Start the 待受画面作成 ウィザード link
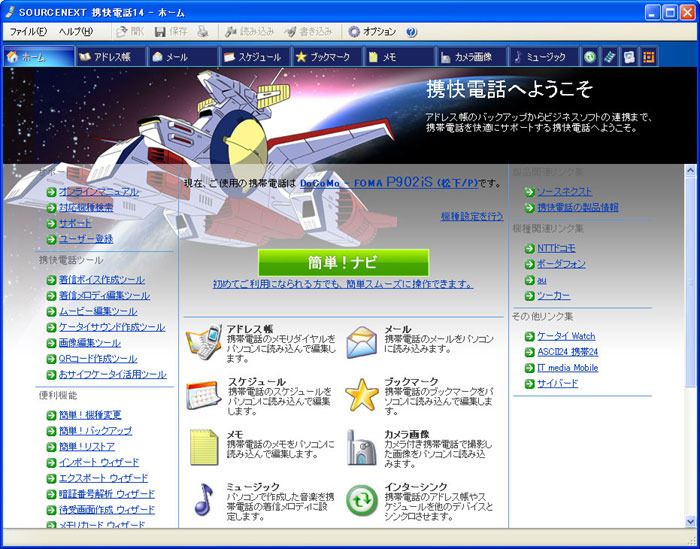700x549 pixels. pos(107,510)
